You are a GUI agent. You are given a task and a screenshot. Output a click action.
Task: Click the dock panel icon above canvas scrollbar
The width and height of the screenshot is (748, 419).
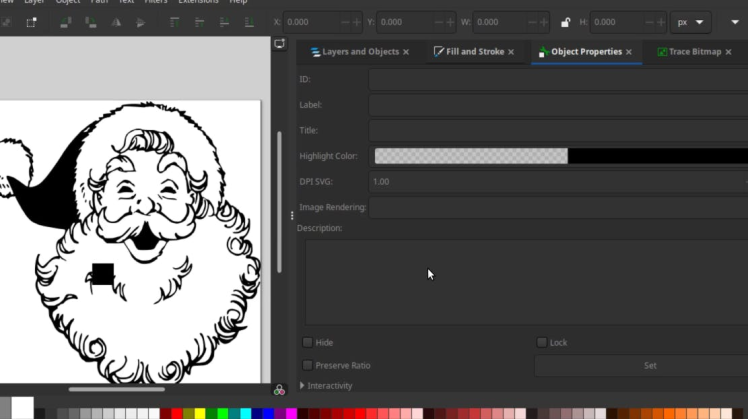tap(279, 44)
